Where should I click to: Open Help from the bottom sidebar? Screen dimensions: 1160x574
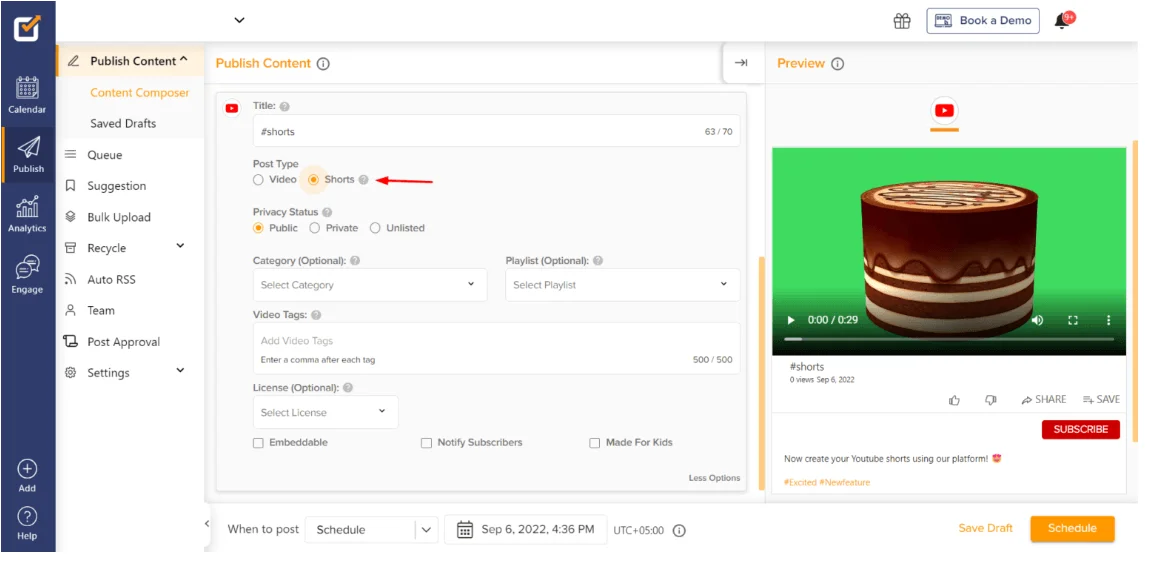click(27, 521)
